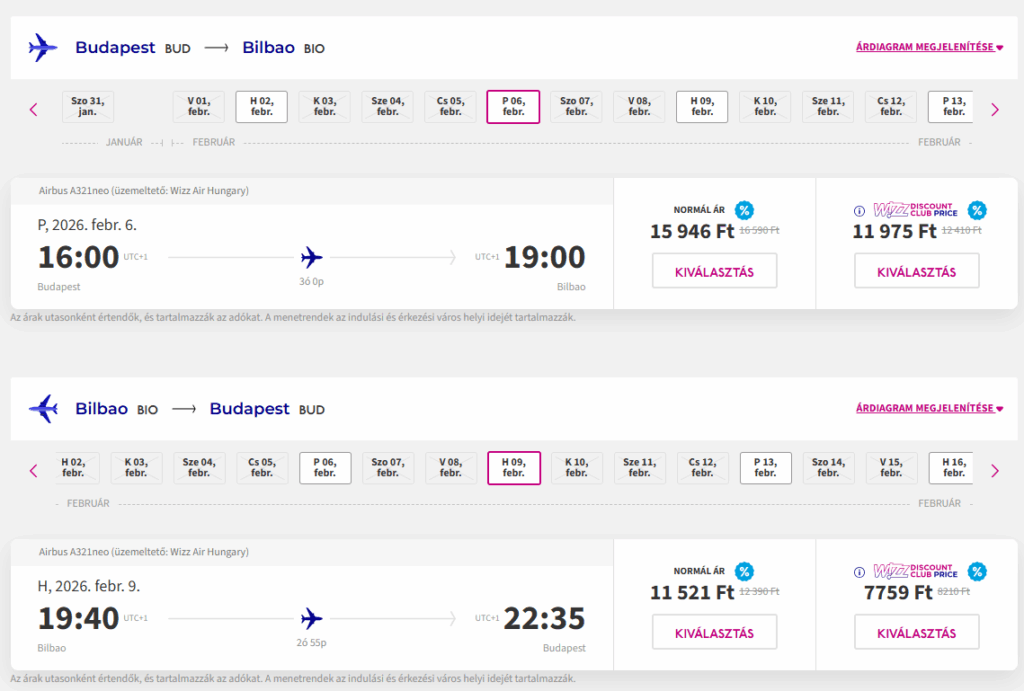The width and height of the screenshot is (1024, 691).
Task: Select return date P 13, febr.
Action: tap(765, 468)
